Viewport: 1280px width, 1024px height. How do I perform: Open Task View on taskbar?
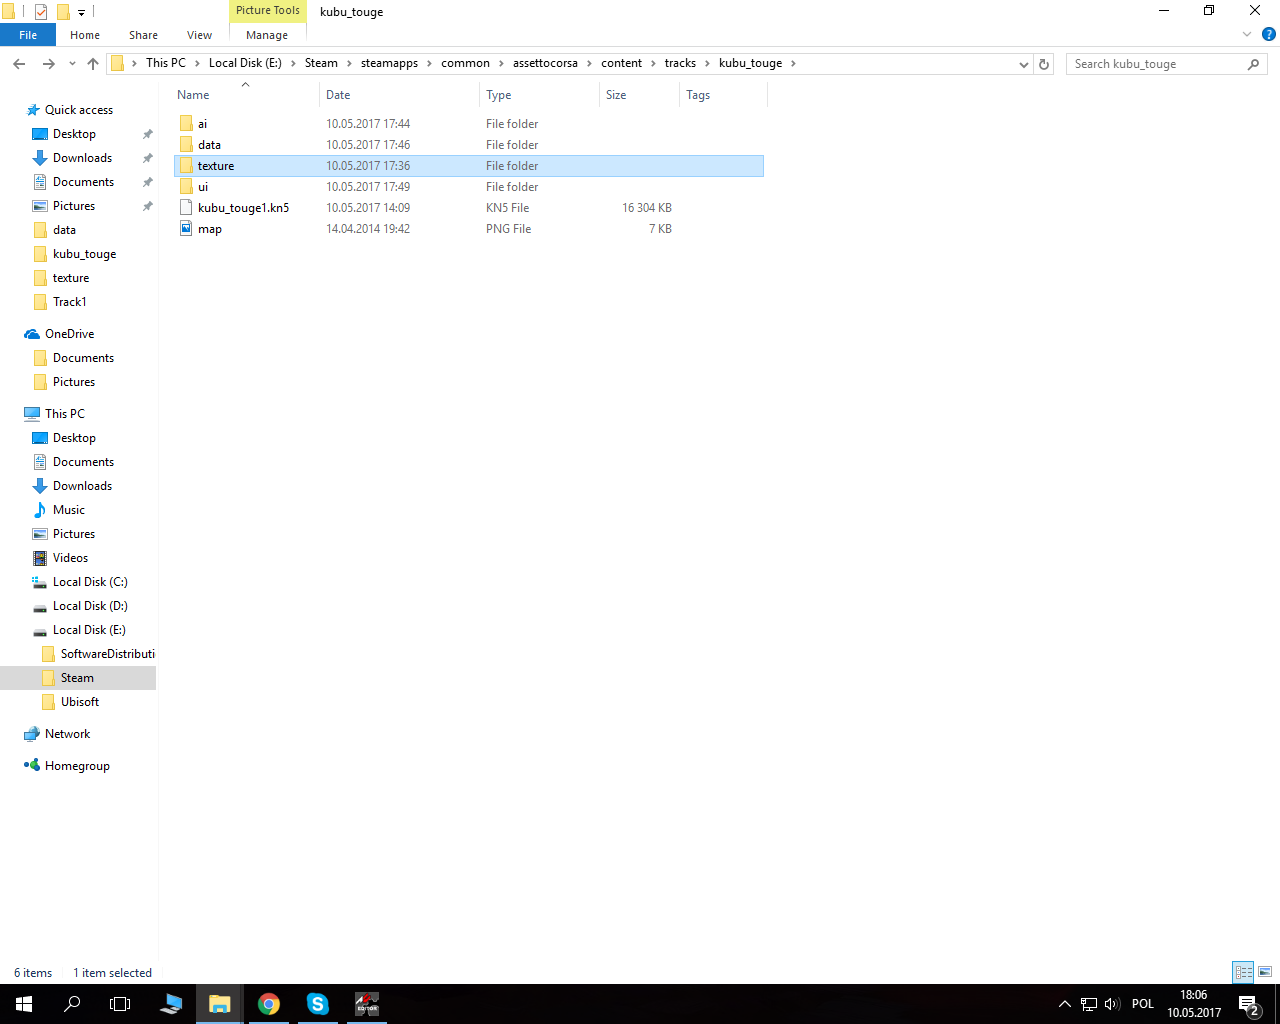pos(120,1004)
